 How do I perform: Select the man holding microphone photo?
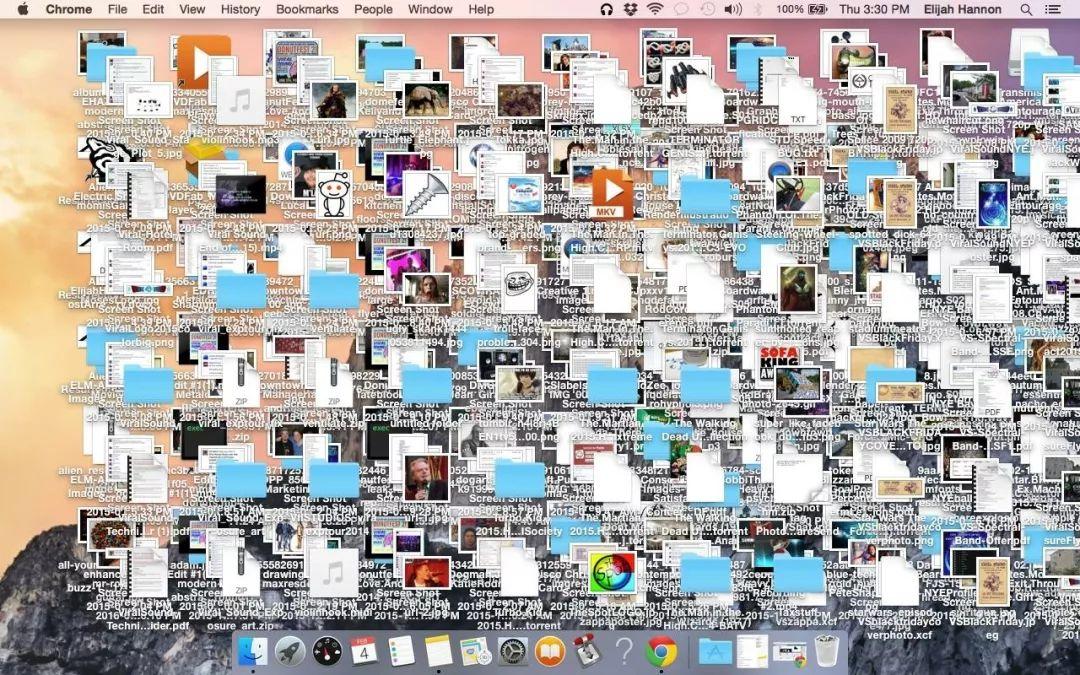pyautogui.click(x=426, y=479)
